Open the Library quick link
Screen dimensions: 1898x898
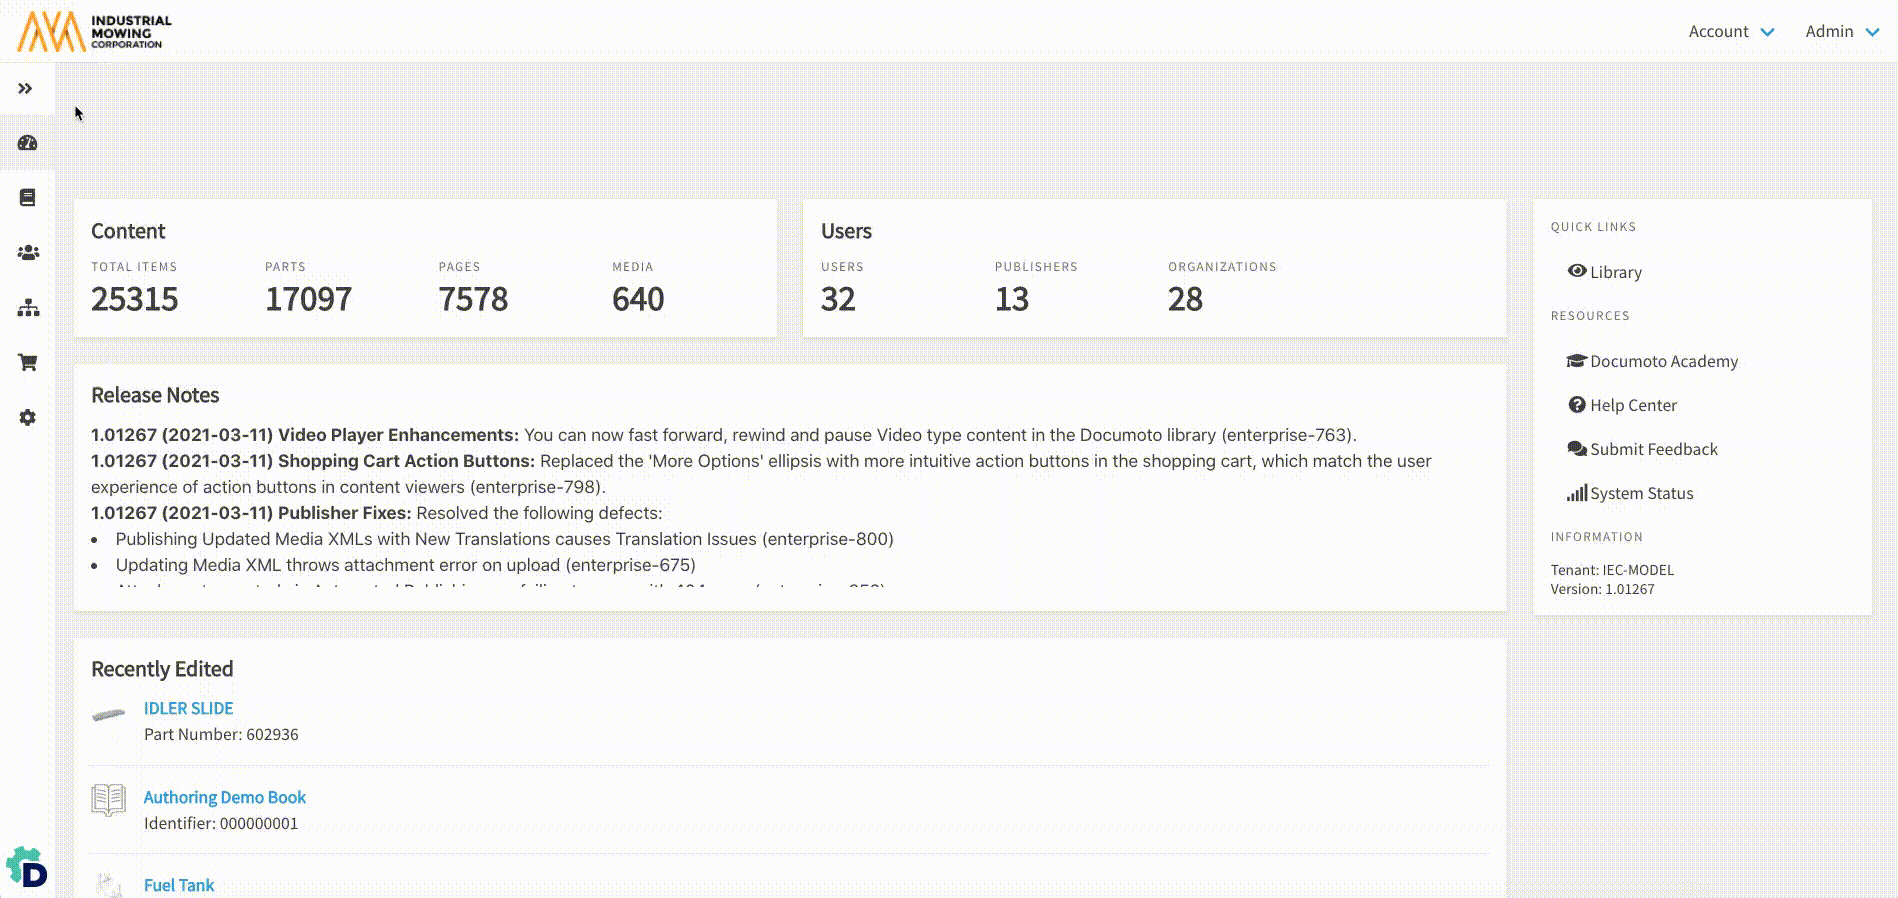point(1614,272)
